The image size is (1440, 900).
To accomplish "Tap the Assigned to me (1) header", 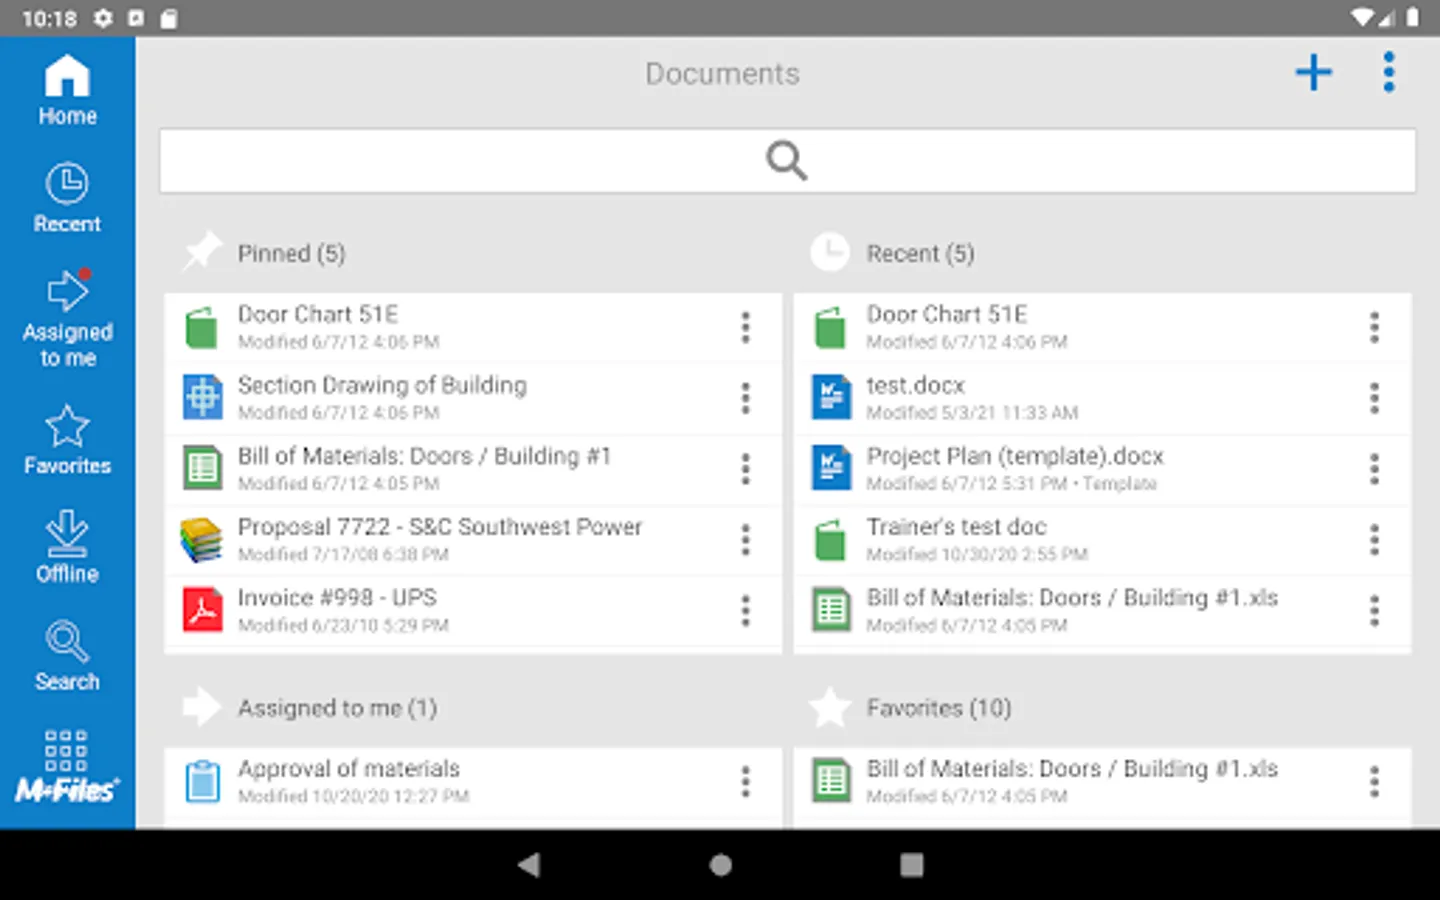I will tap(337, 708).
